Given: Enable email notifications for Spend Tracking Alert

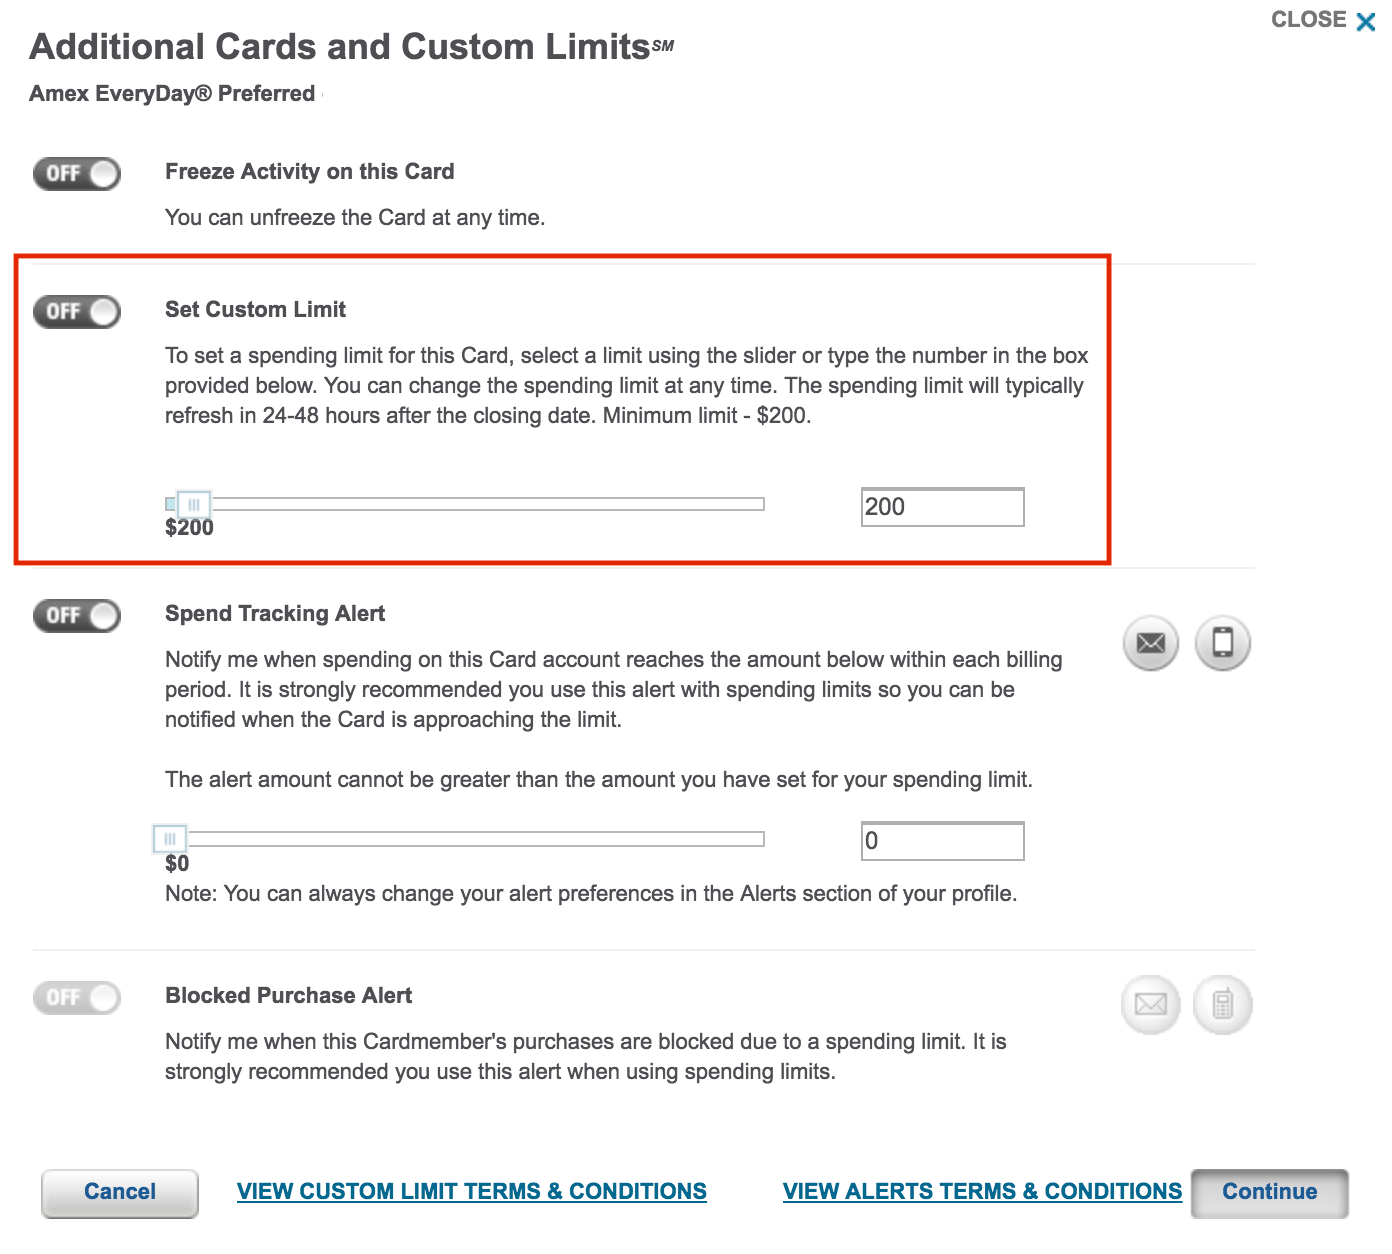Looking at the screenshot, I should [x=1149, y=643].
